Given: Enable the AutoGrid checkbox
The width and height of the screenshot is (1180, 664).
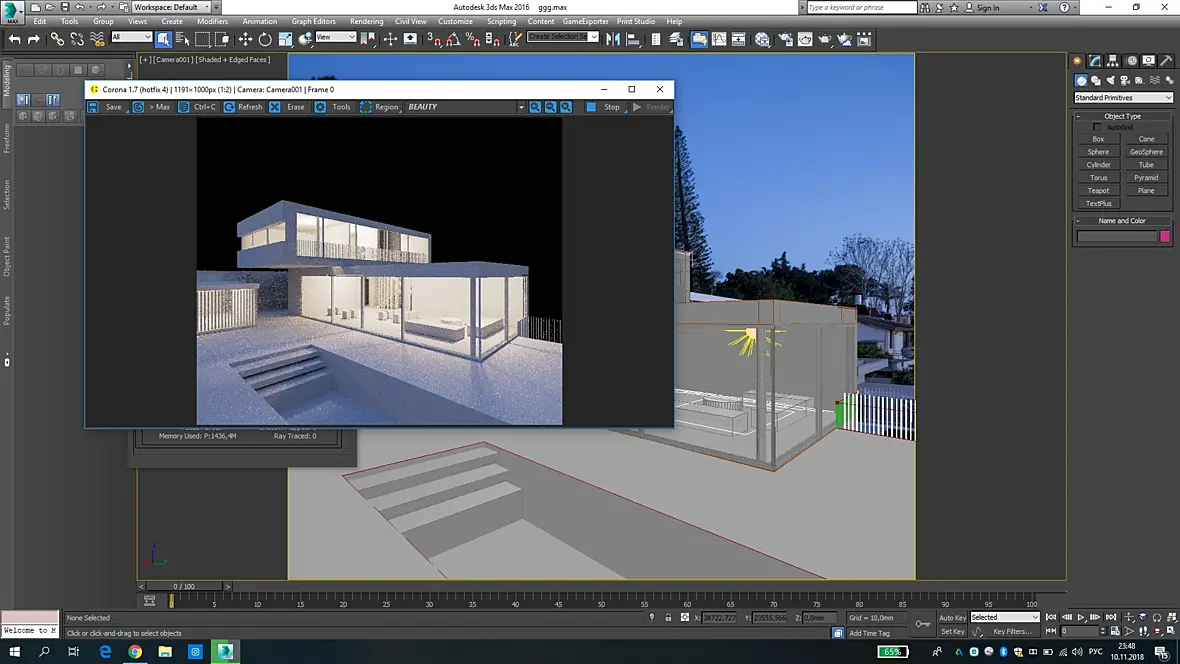Looking at the screenshot, I should [1096, 127].
